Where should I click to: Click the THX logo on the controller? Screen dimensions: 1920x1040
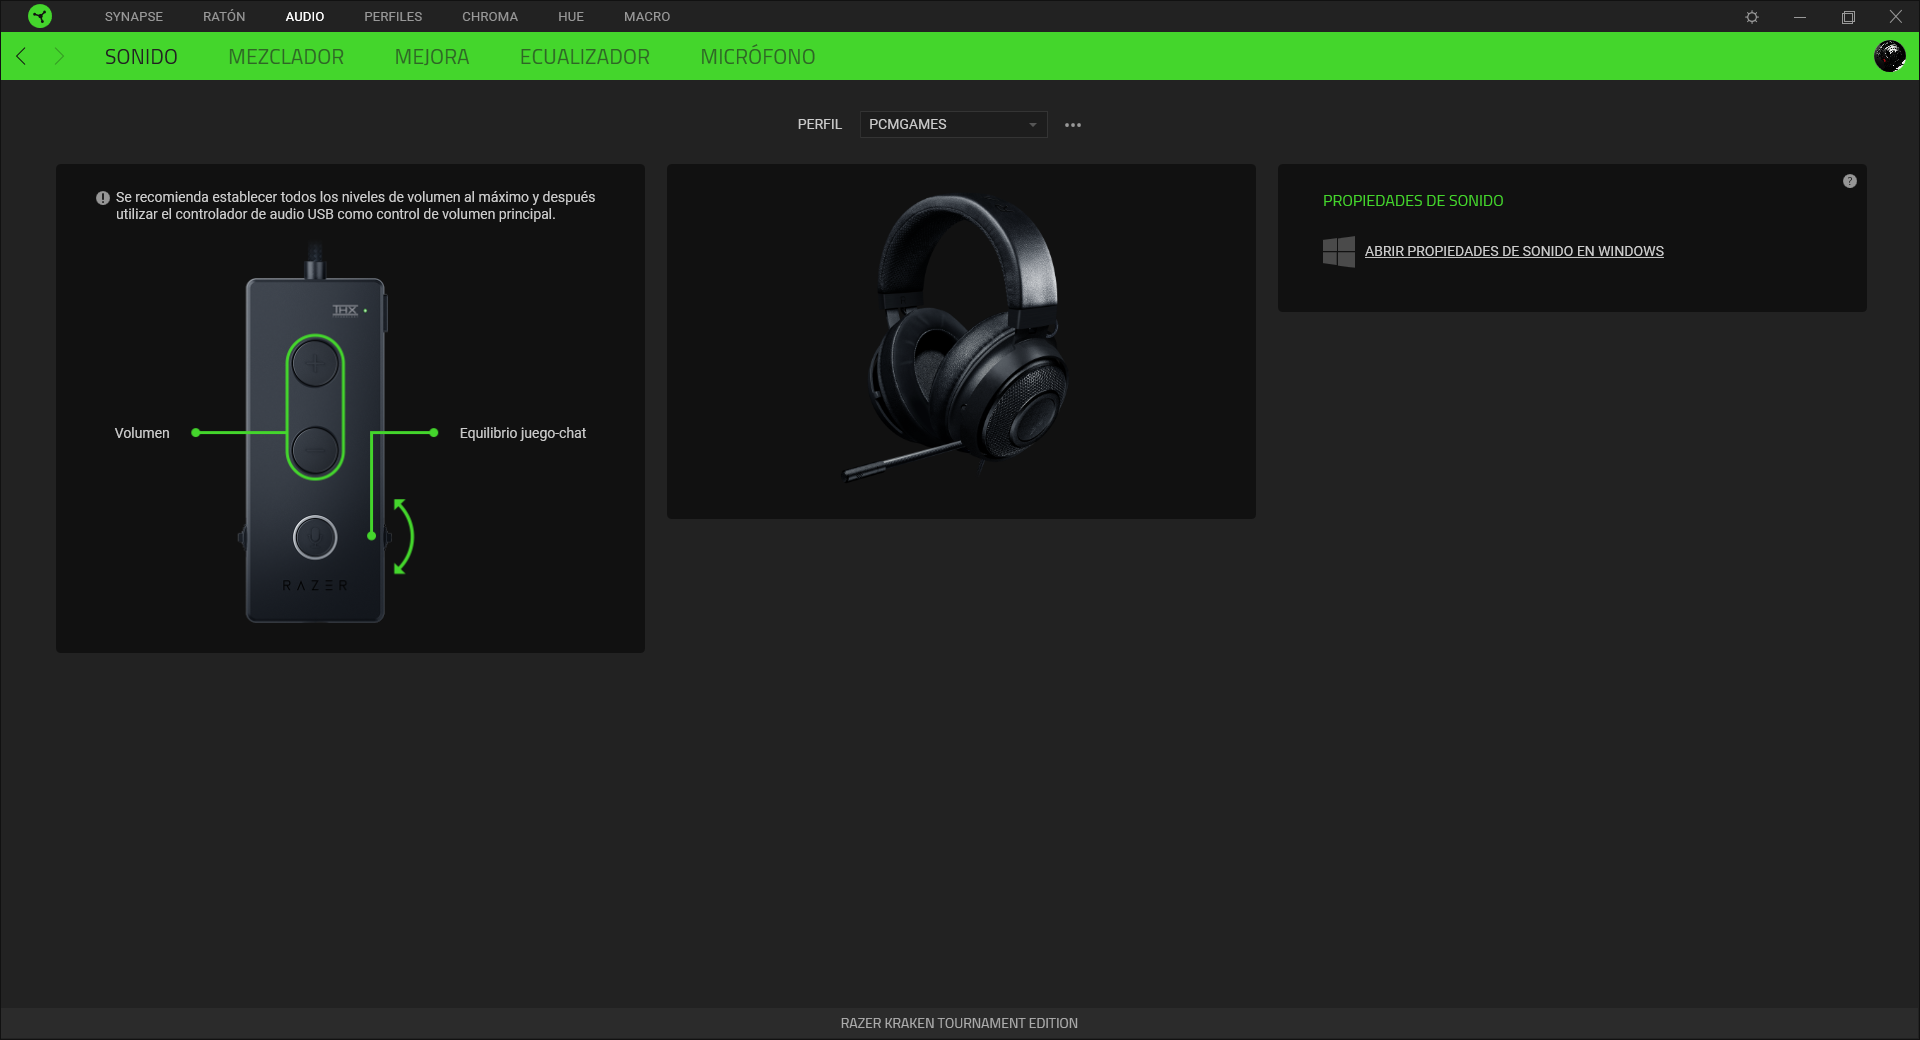[x=345, y=310]
